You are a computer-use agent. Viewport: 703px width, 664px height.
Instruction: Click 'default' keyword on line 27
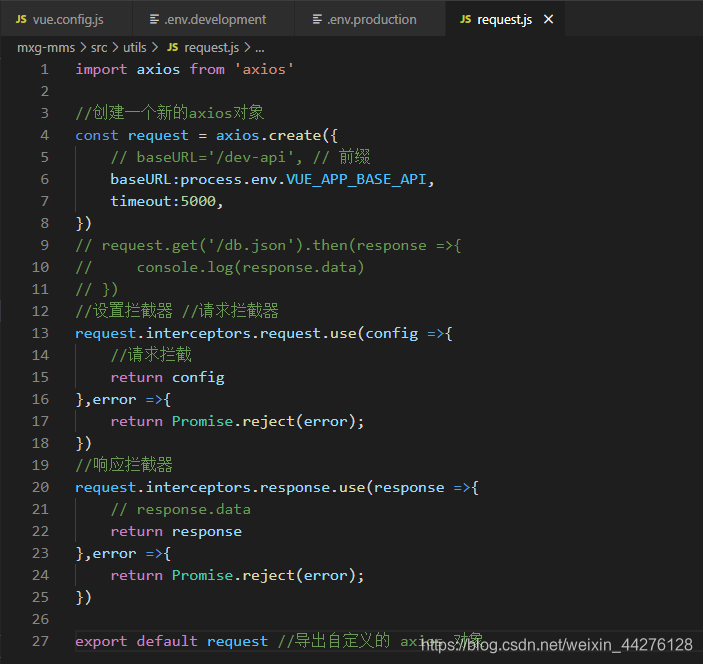[x=167, y=642]
